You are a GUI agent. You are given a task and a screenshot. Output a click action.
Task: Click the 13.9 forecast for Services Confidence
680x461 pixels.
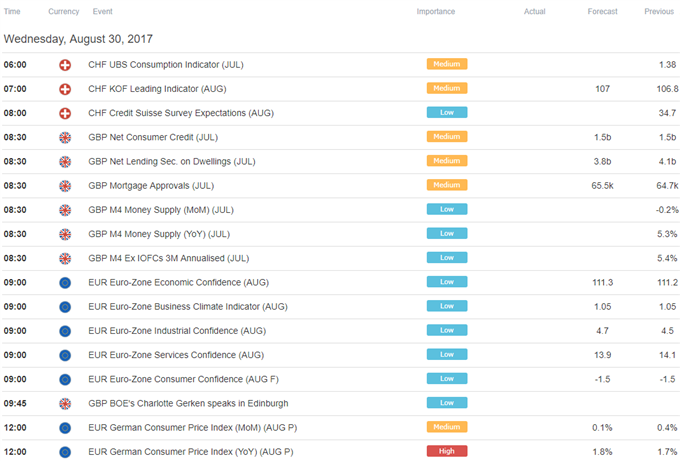(x=602, y=355)
